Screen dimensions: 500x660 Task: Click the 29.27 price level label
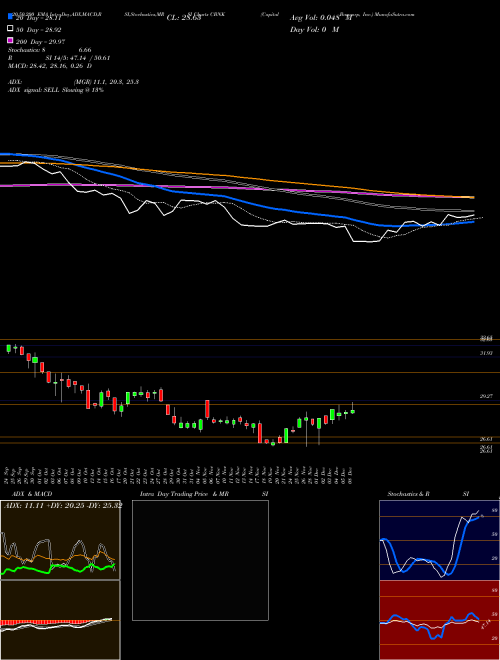pos(486,396)
